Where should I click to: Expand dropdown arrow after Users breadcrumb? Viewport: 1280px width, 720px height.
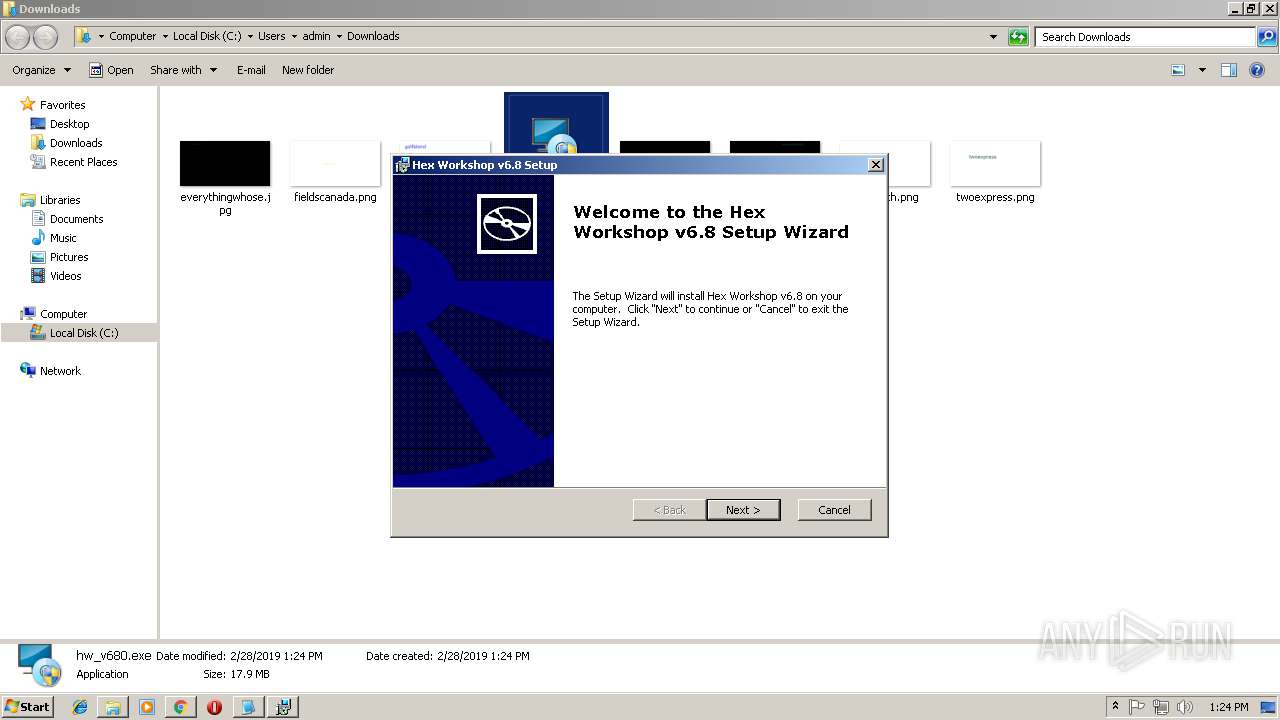[x=294, y=36]
